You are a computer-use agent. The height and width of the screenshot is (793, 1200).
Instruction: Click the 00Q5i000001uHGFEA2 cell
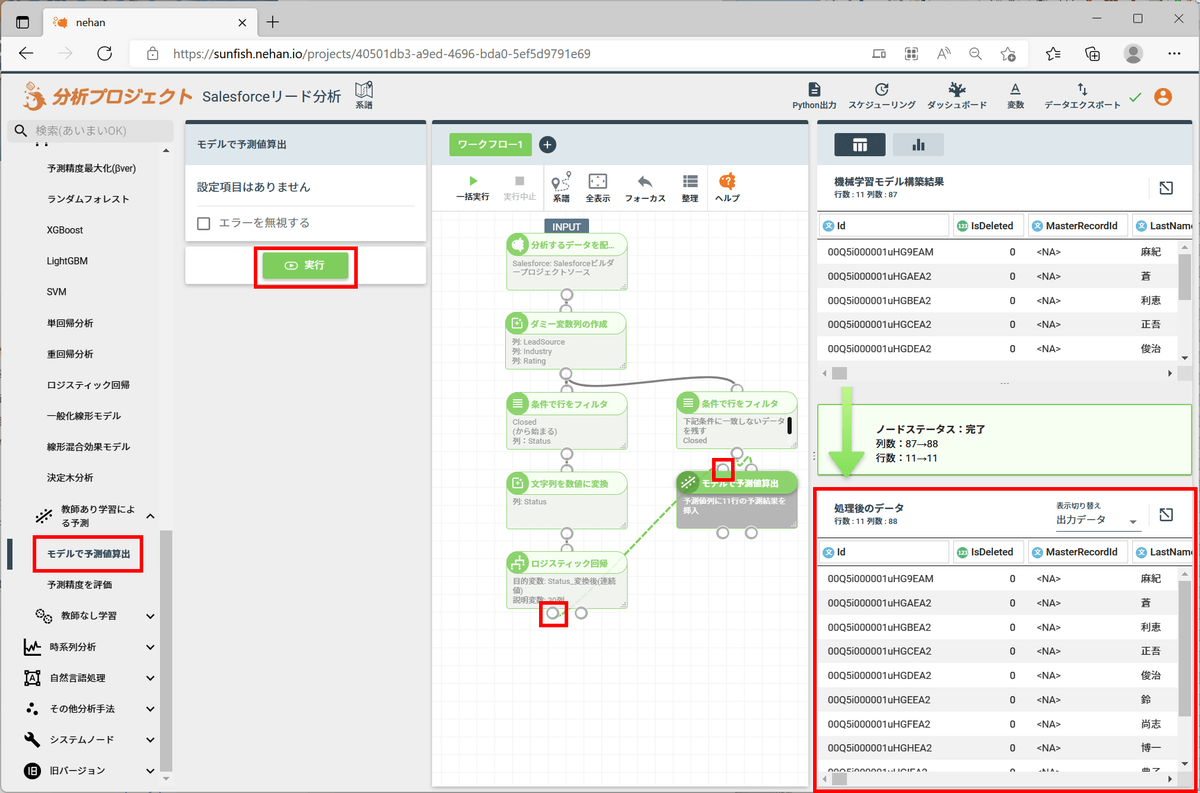[879, 723]
